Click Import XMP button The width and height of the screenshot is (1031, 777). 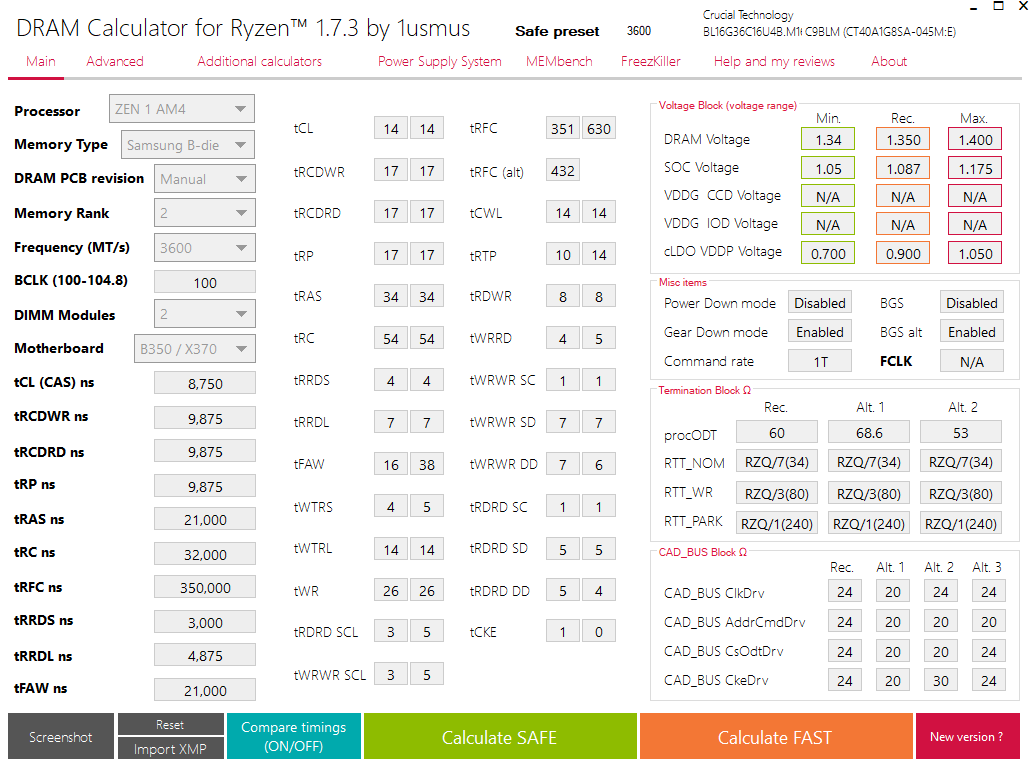click(170, 749)
